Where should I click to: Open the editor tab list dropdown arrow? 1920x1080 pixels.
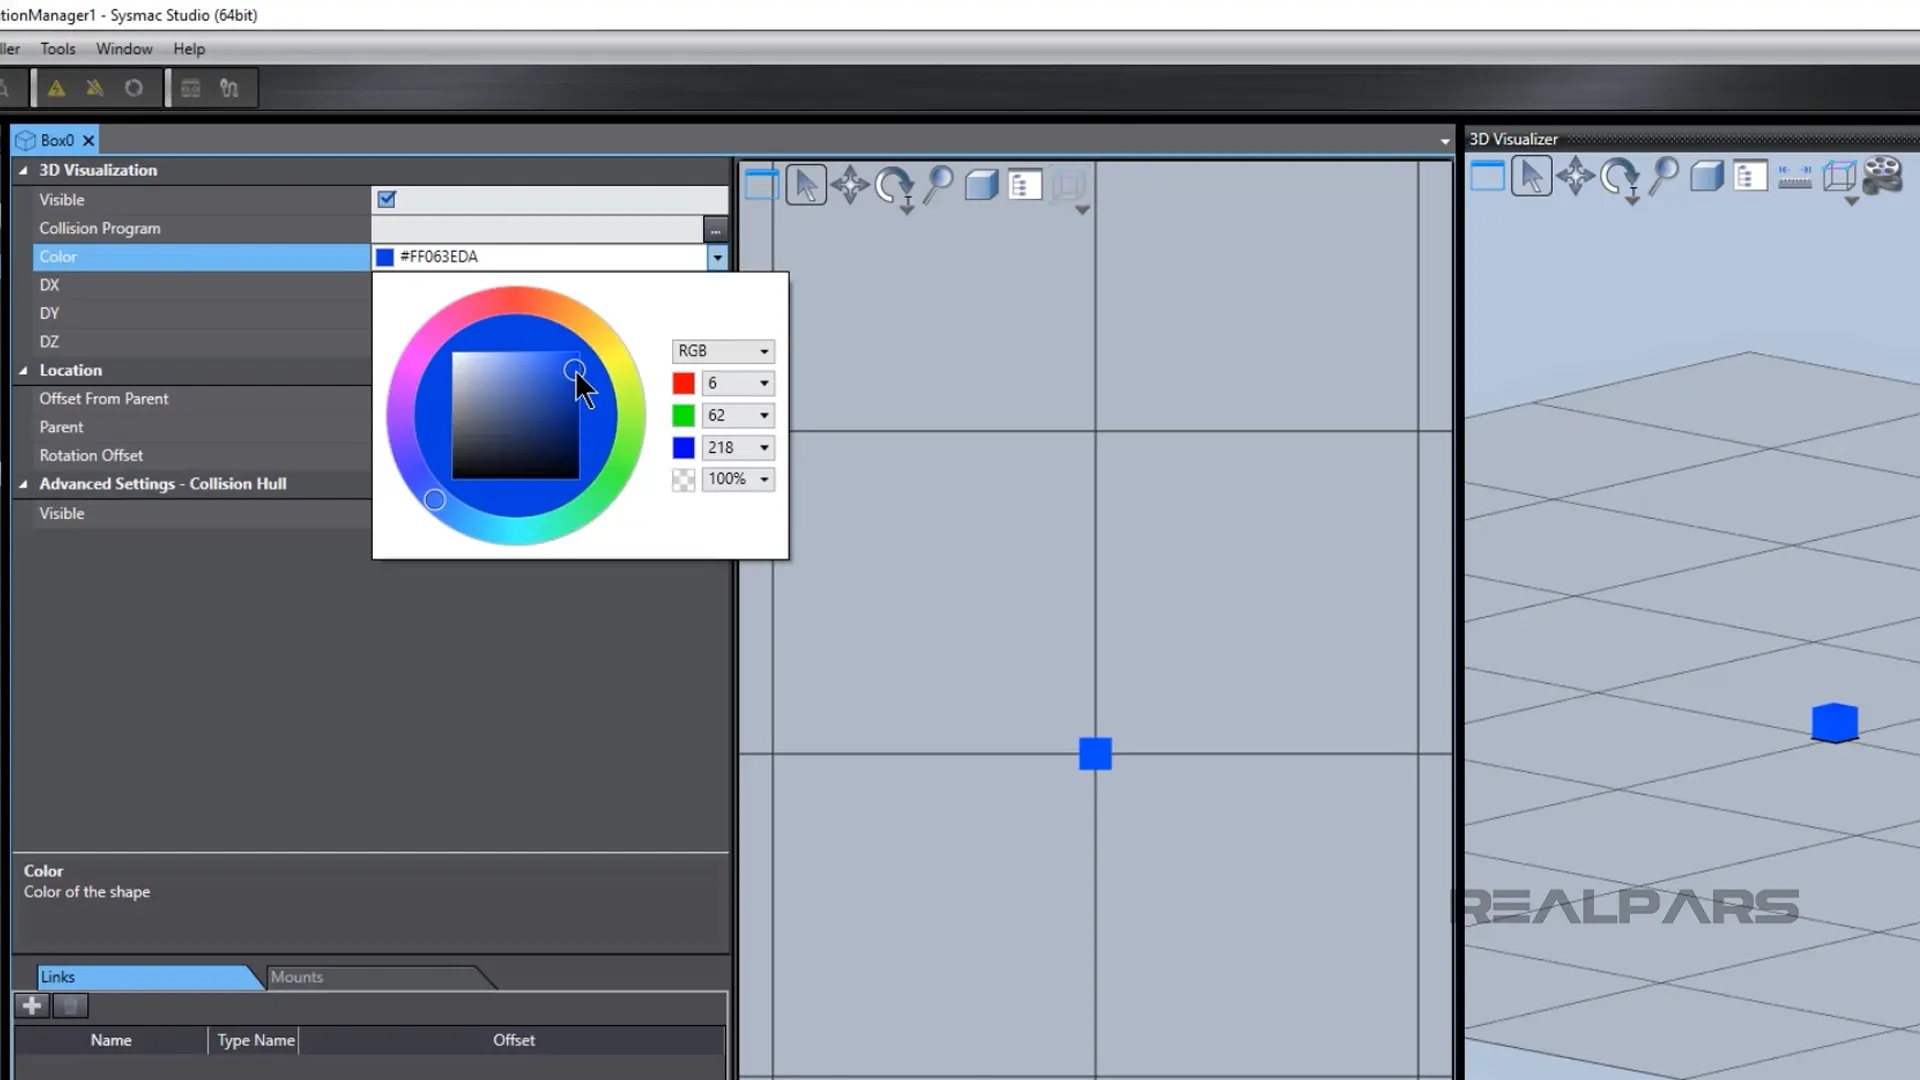pyautogui.click(x=1445, y=141)
